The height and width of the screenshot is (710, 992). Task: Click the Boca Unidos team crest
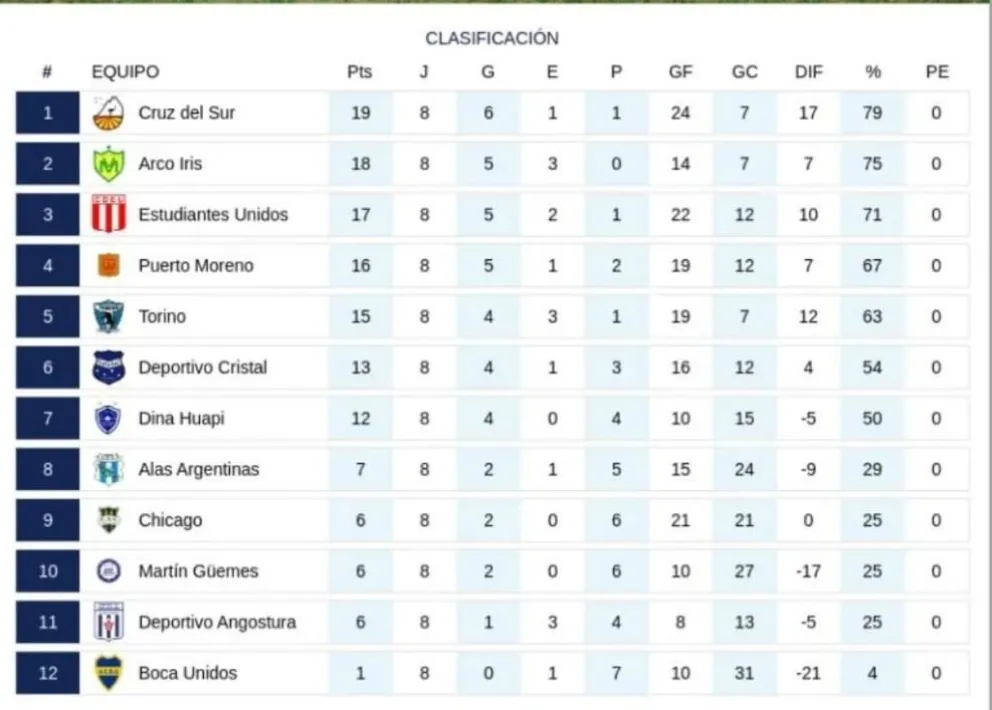(108, 673)
